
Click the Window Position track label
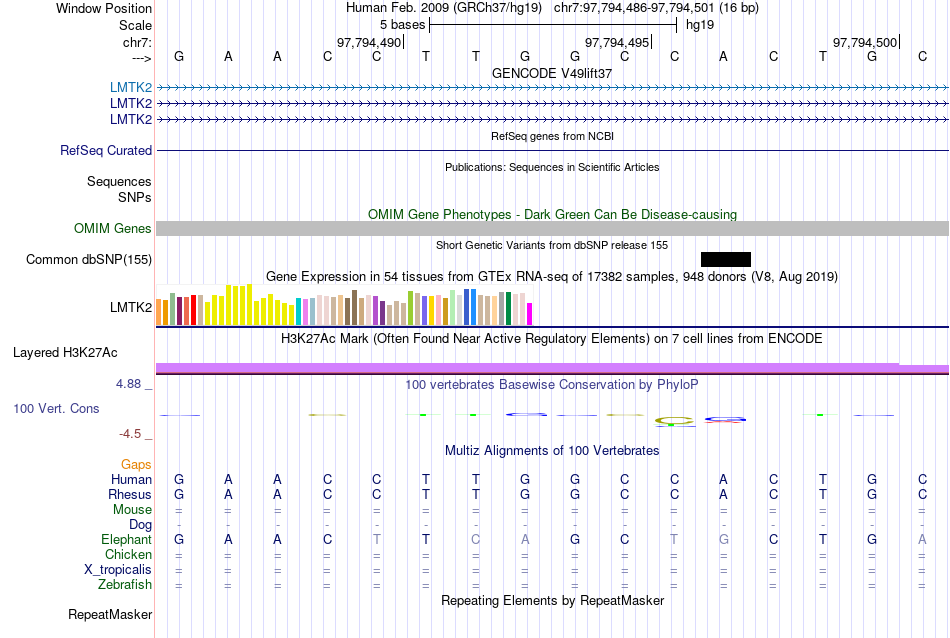click(x=104, y=8)
